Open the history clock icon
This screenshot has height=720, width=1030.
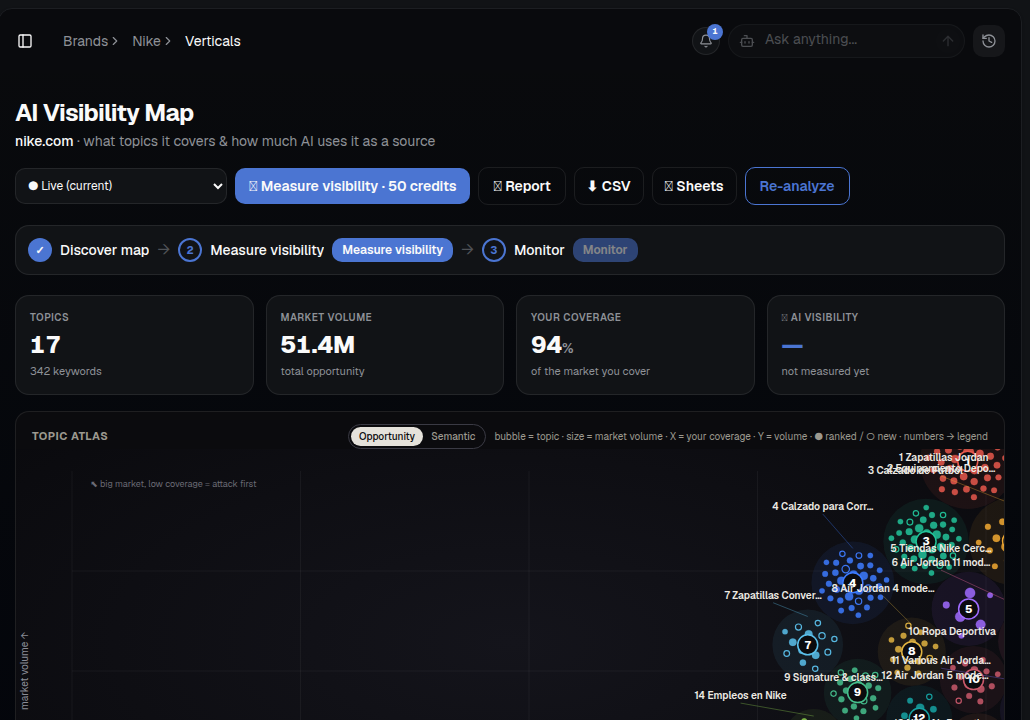pos(989,41)
